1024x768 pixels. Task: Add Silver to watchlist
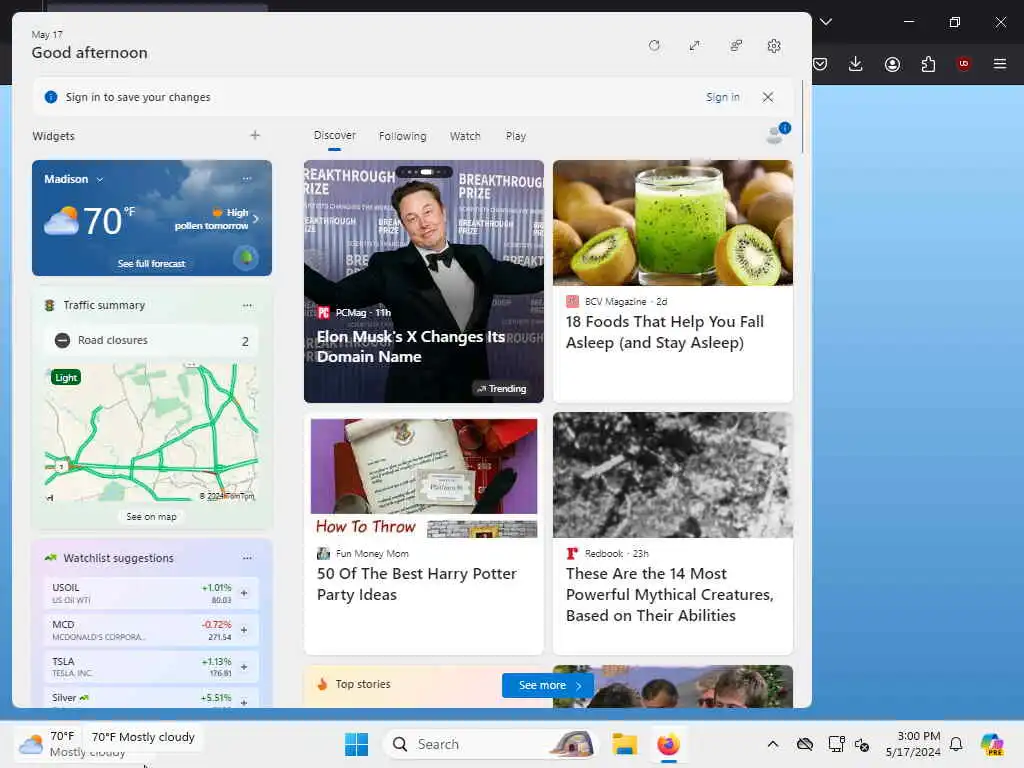click(x=244, y=702)
